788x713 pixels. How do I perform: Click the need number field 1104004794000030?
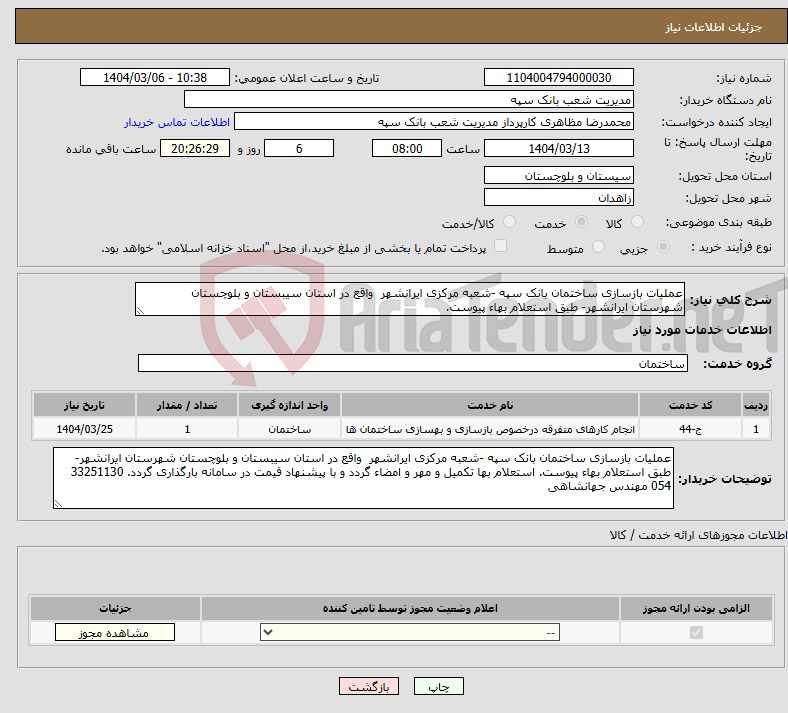click(x=558, y=77)
